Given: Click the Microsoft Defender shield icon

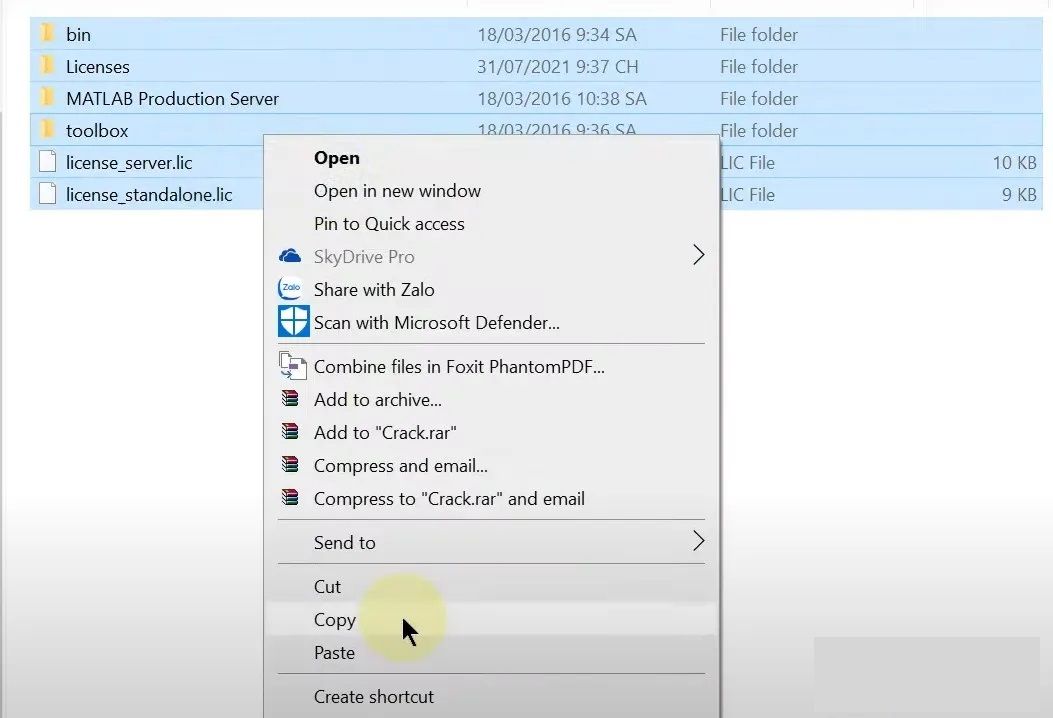Looking at the screenshot, I should click(x=293, y=322).
